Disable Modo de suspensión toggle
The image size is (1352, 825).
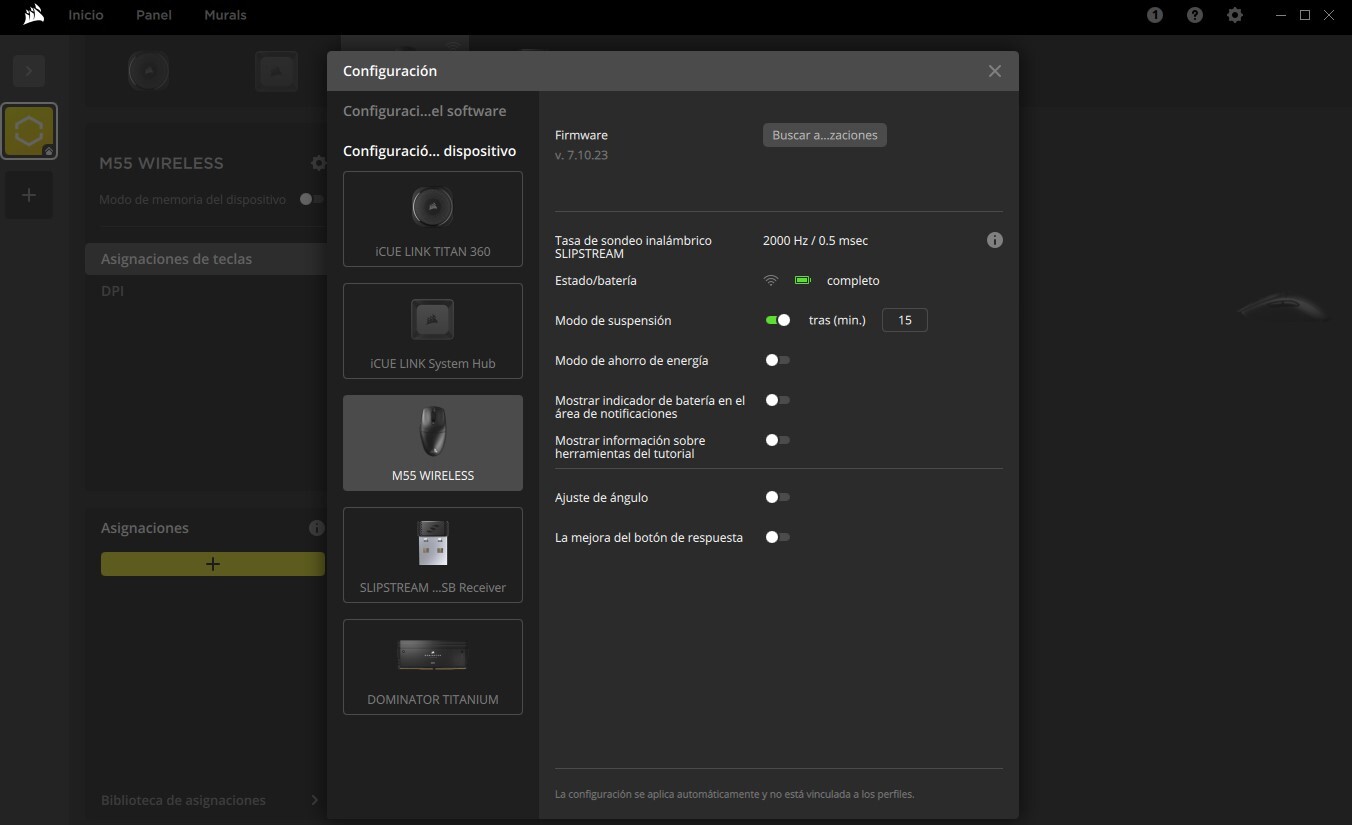[778, 320]
